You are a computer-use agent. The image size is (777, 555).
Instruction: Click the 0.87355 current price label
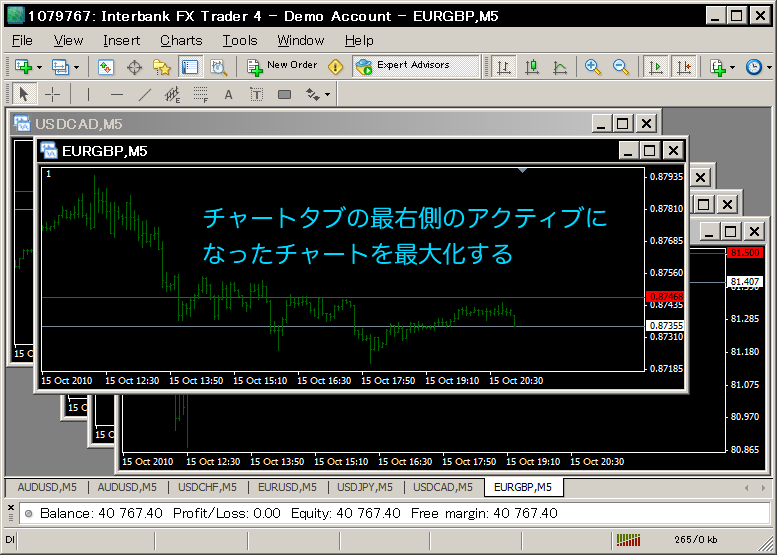(x=665, y=326)
